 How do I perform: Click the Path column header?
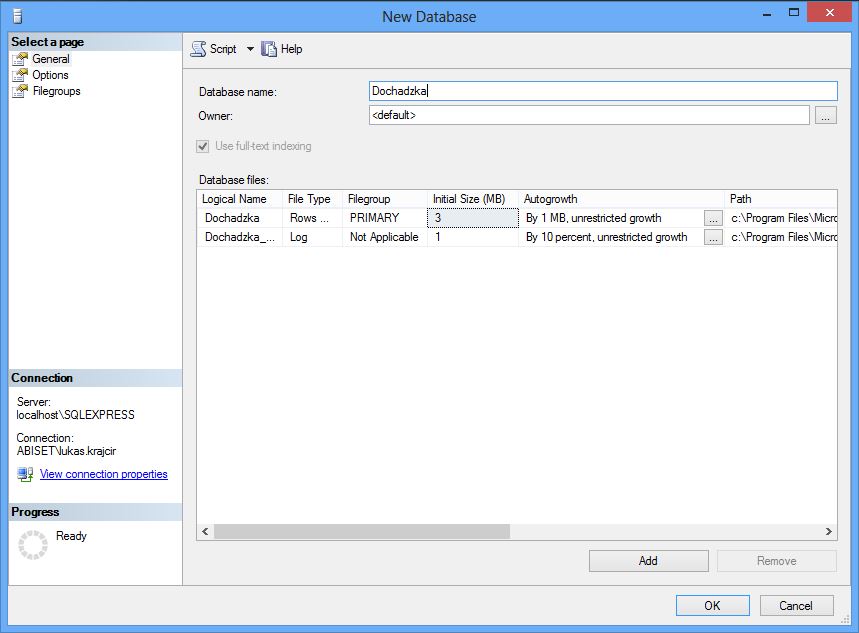[x=781, y=199]
